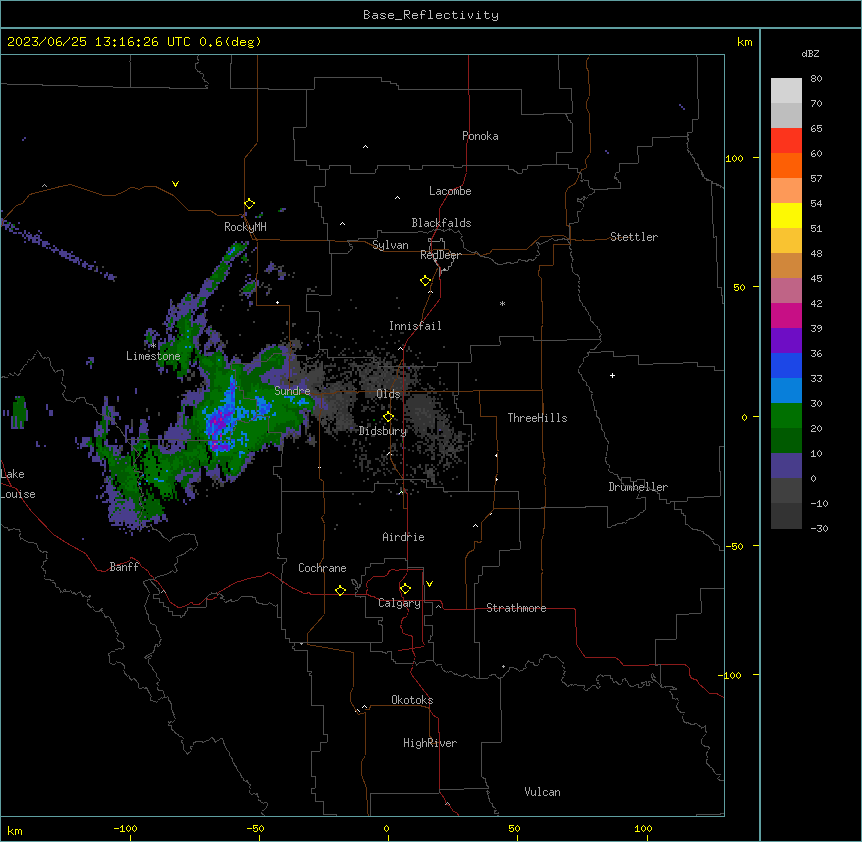Screen dimensions: 862x842
Task: Select the yellow diamond marker south of RedDeer
Action: tap(425, 281)
